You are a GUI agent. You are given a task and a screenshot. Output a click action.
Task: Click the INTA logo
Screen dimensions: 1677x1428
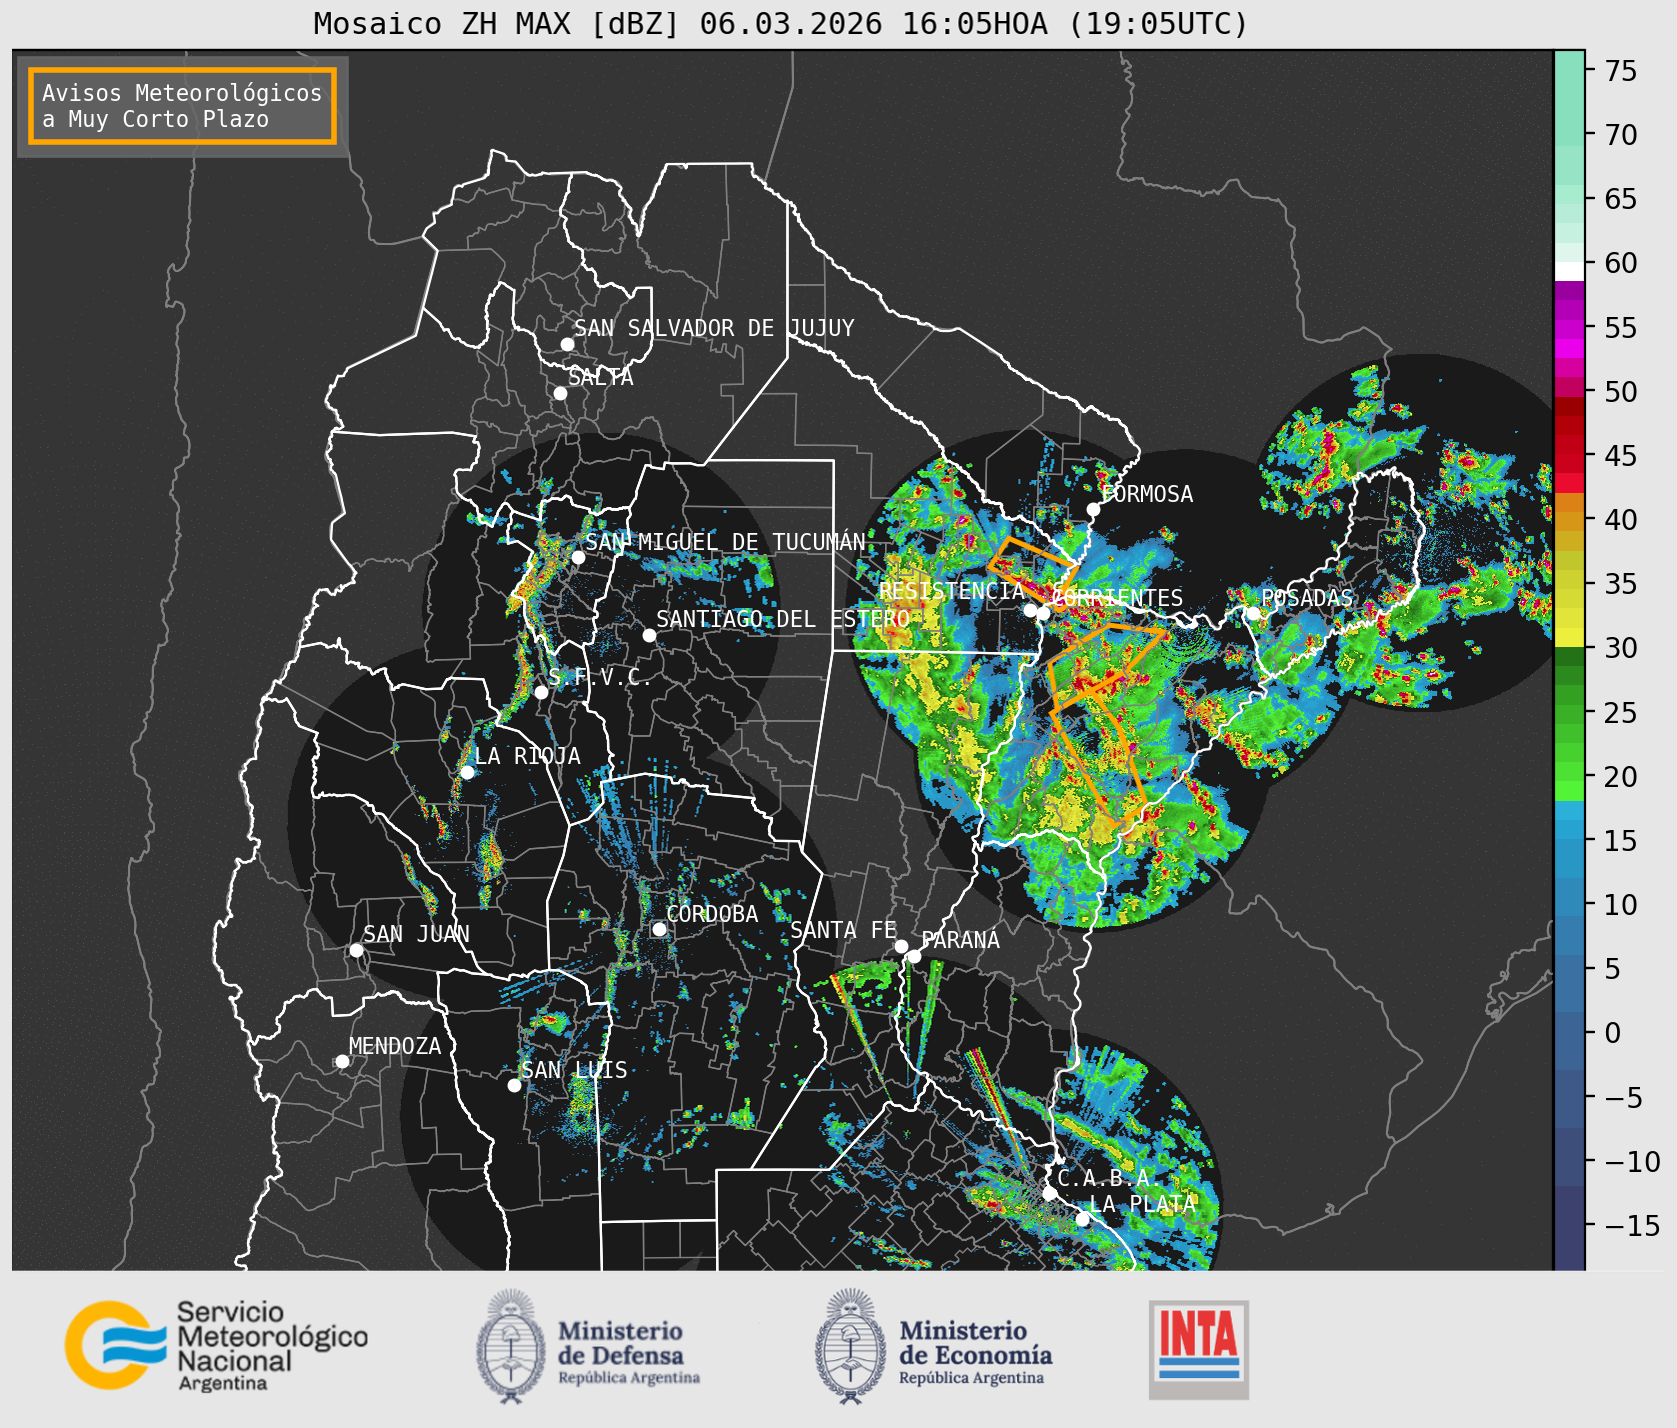[1198, 1349]
